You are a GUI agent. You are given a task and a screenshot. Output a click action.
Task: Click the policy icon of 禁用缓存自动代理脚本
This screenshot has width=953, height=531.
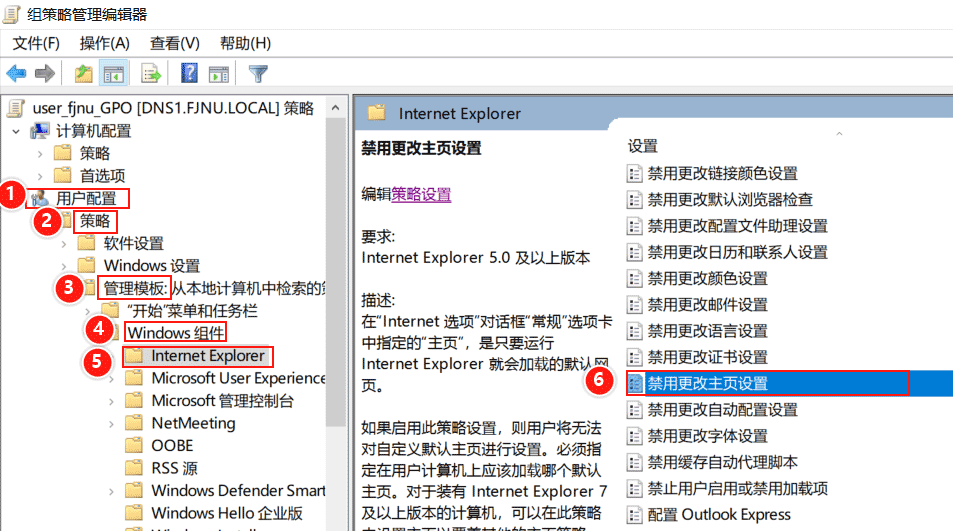[x=635, y=462]
